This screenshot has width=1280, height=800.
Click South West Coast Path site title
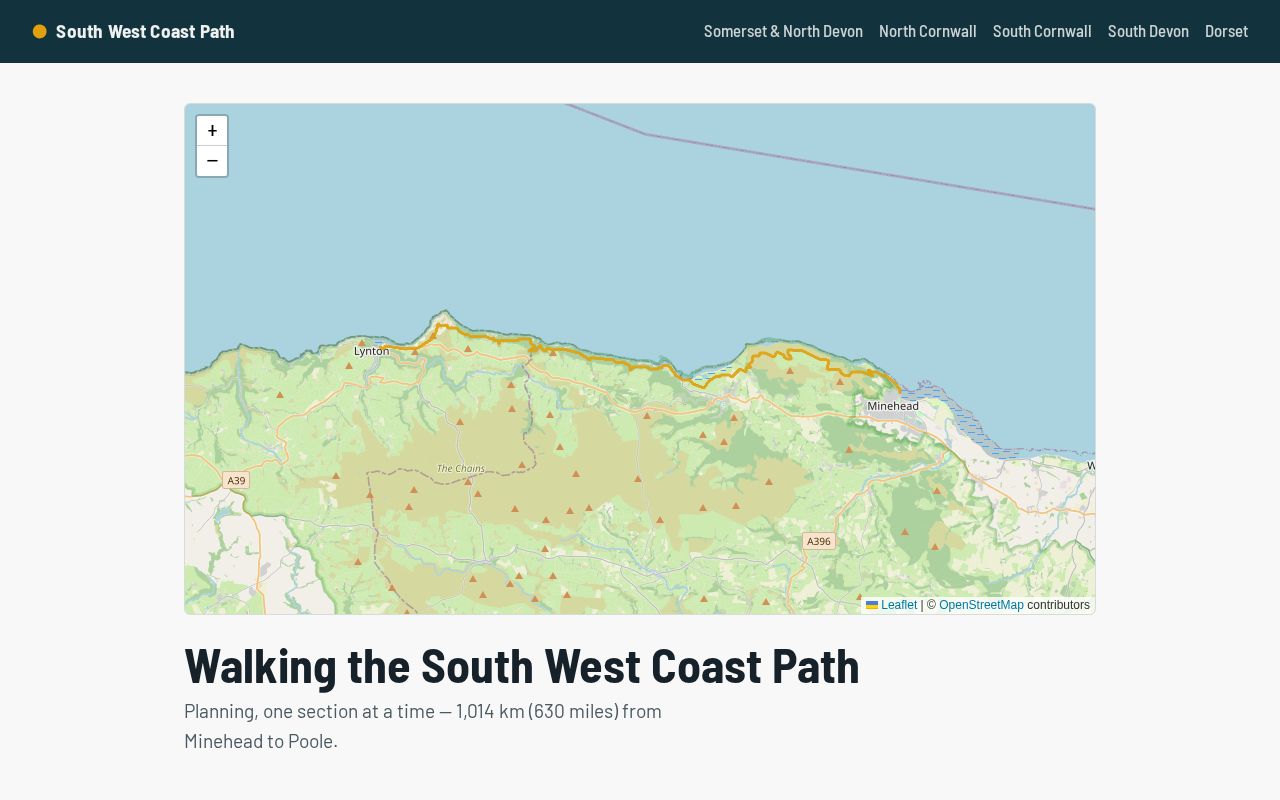[145, 31]
